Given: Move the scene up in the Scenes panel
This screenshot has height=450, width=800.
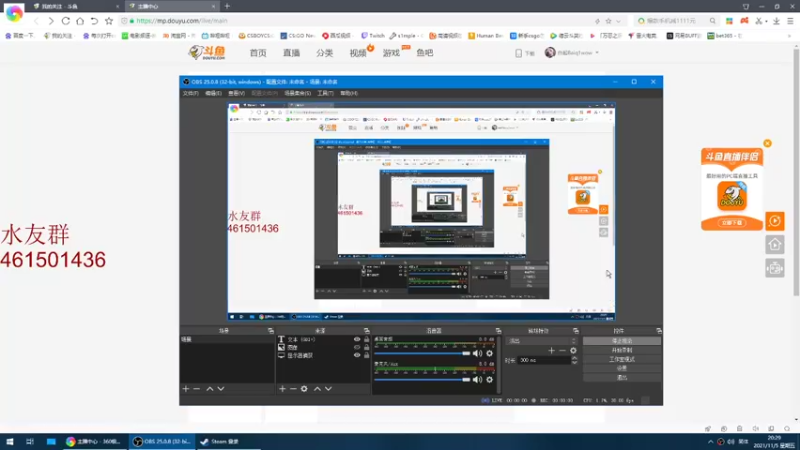Looking at the screenshot, I should (210, 389).
